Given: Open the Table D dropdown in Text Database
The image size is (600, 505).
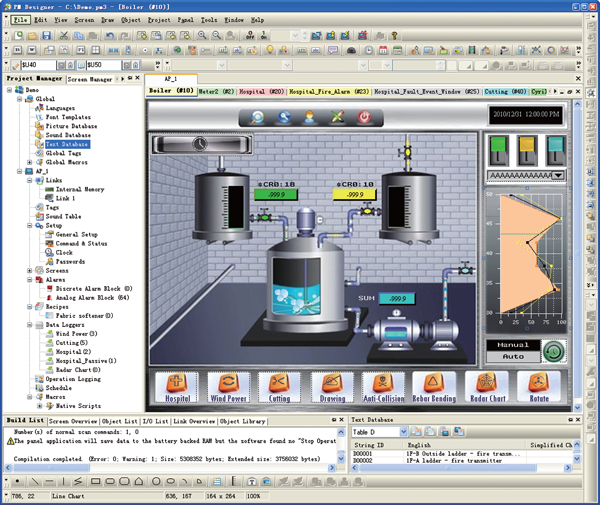Looking at the screenshot, I should pyautogui.click(x=403, y=432).
